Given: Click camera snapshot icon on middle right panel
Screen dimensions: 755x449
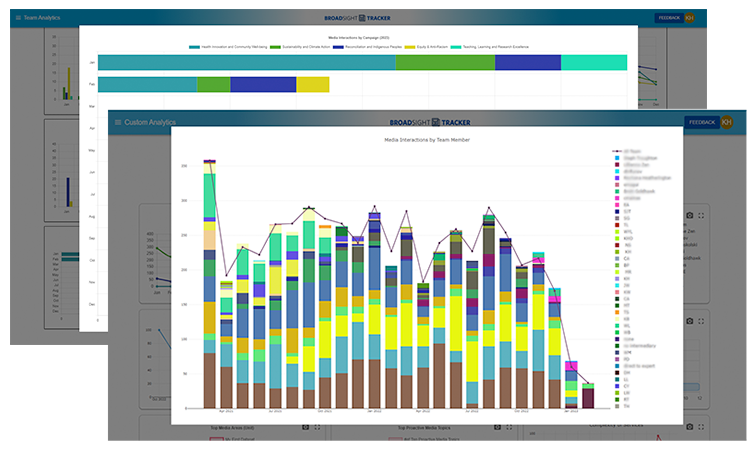Looking at the screenshot, I should [x=690, y=321].
